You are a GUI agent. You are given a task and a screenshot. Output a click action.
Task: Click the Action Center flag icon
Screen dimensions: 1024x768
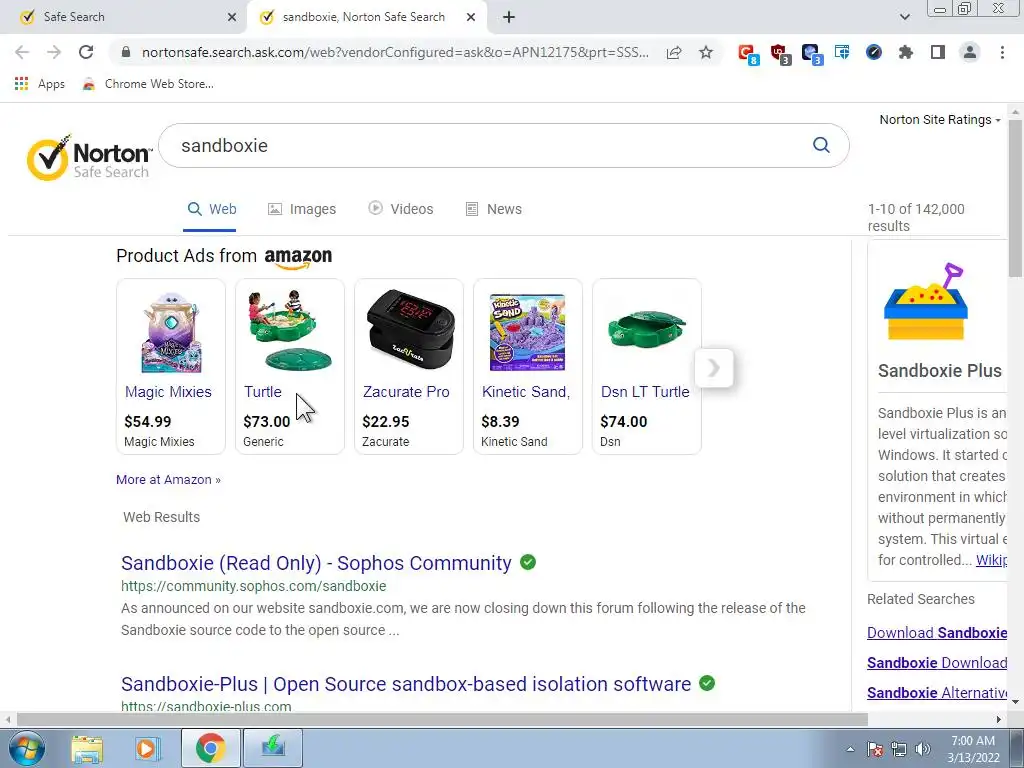coord(875,749)
